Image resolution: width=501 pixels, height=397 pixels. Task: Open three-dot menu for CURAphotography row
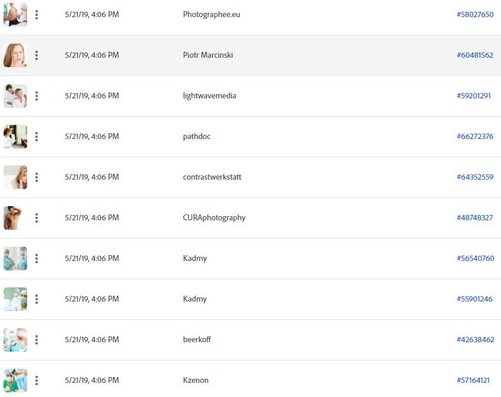pos(37,218)
